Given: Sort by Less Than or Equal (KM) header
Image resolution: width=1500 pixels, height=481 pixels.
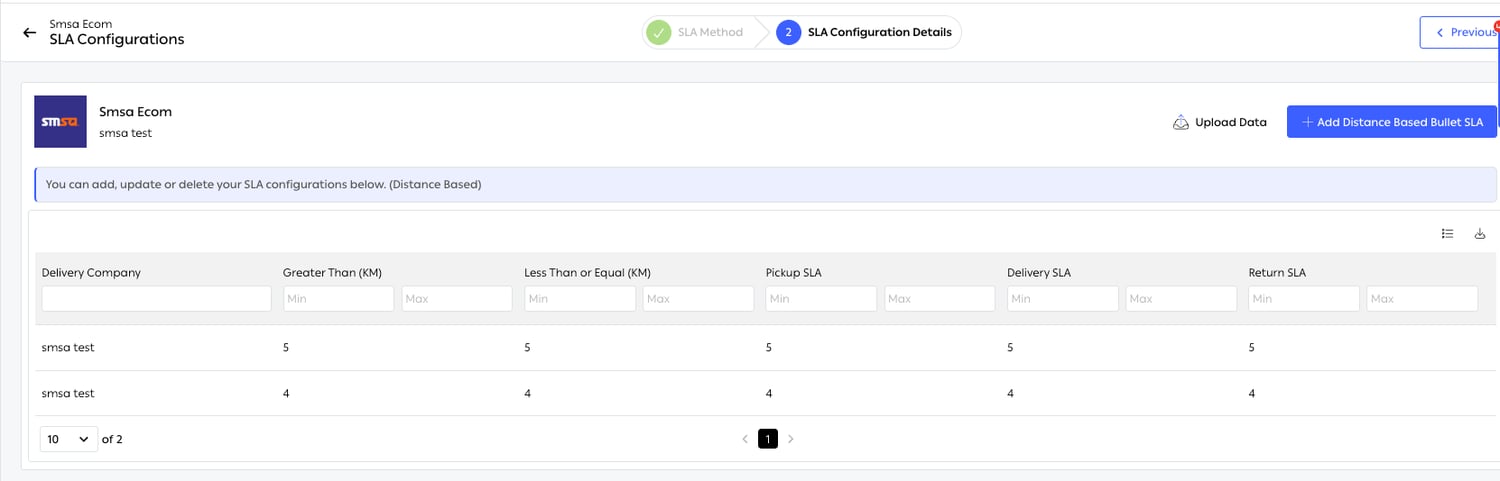Looking at the screenshot, I should pos(588,272).
